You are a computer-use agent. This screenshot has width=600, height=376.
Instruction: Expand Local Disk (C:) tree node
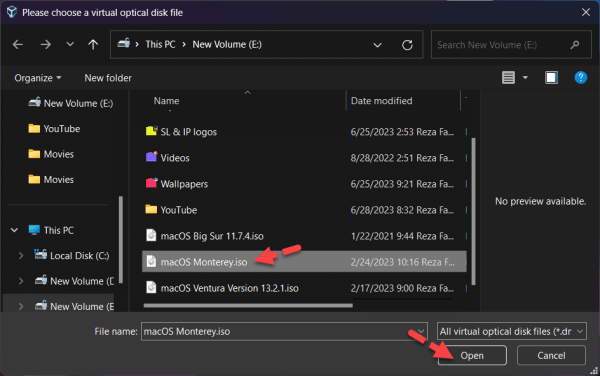pos(21,256)
